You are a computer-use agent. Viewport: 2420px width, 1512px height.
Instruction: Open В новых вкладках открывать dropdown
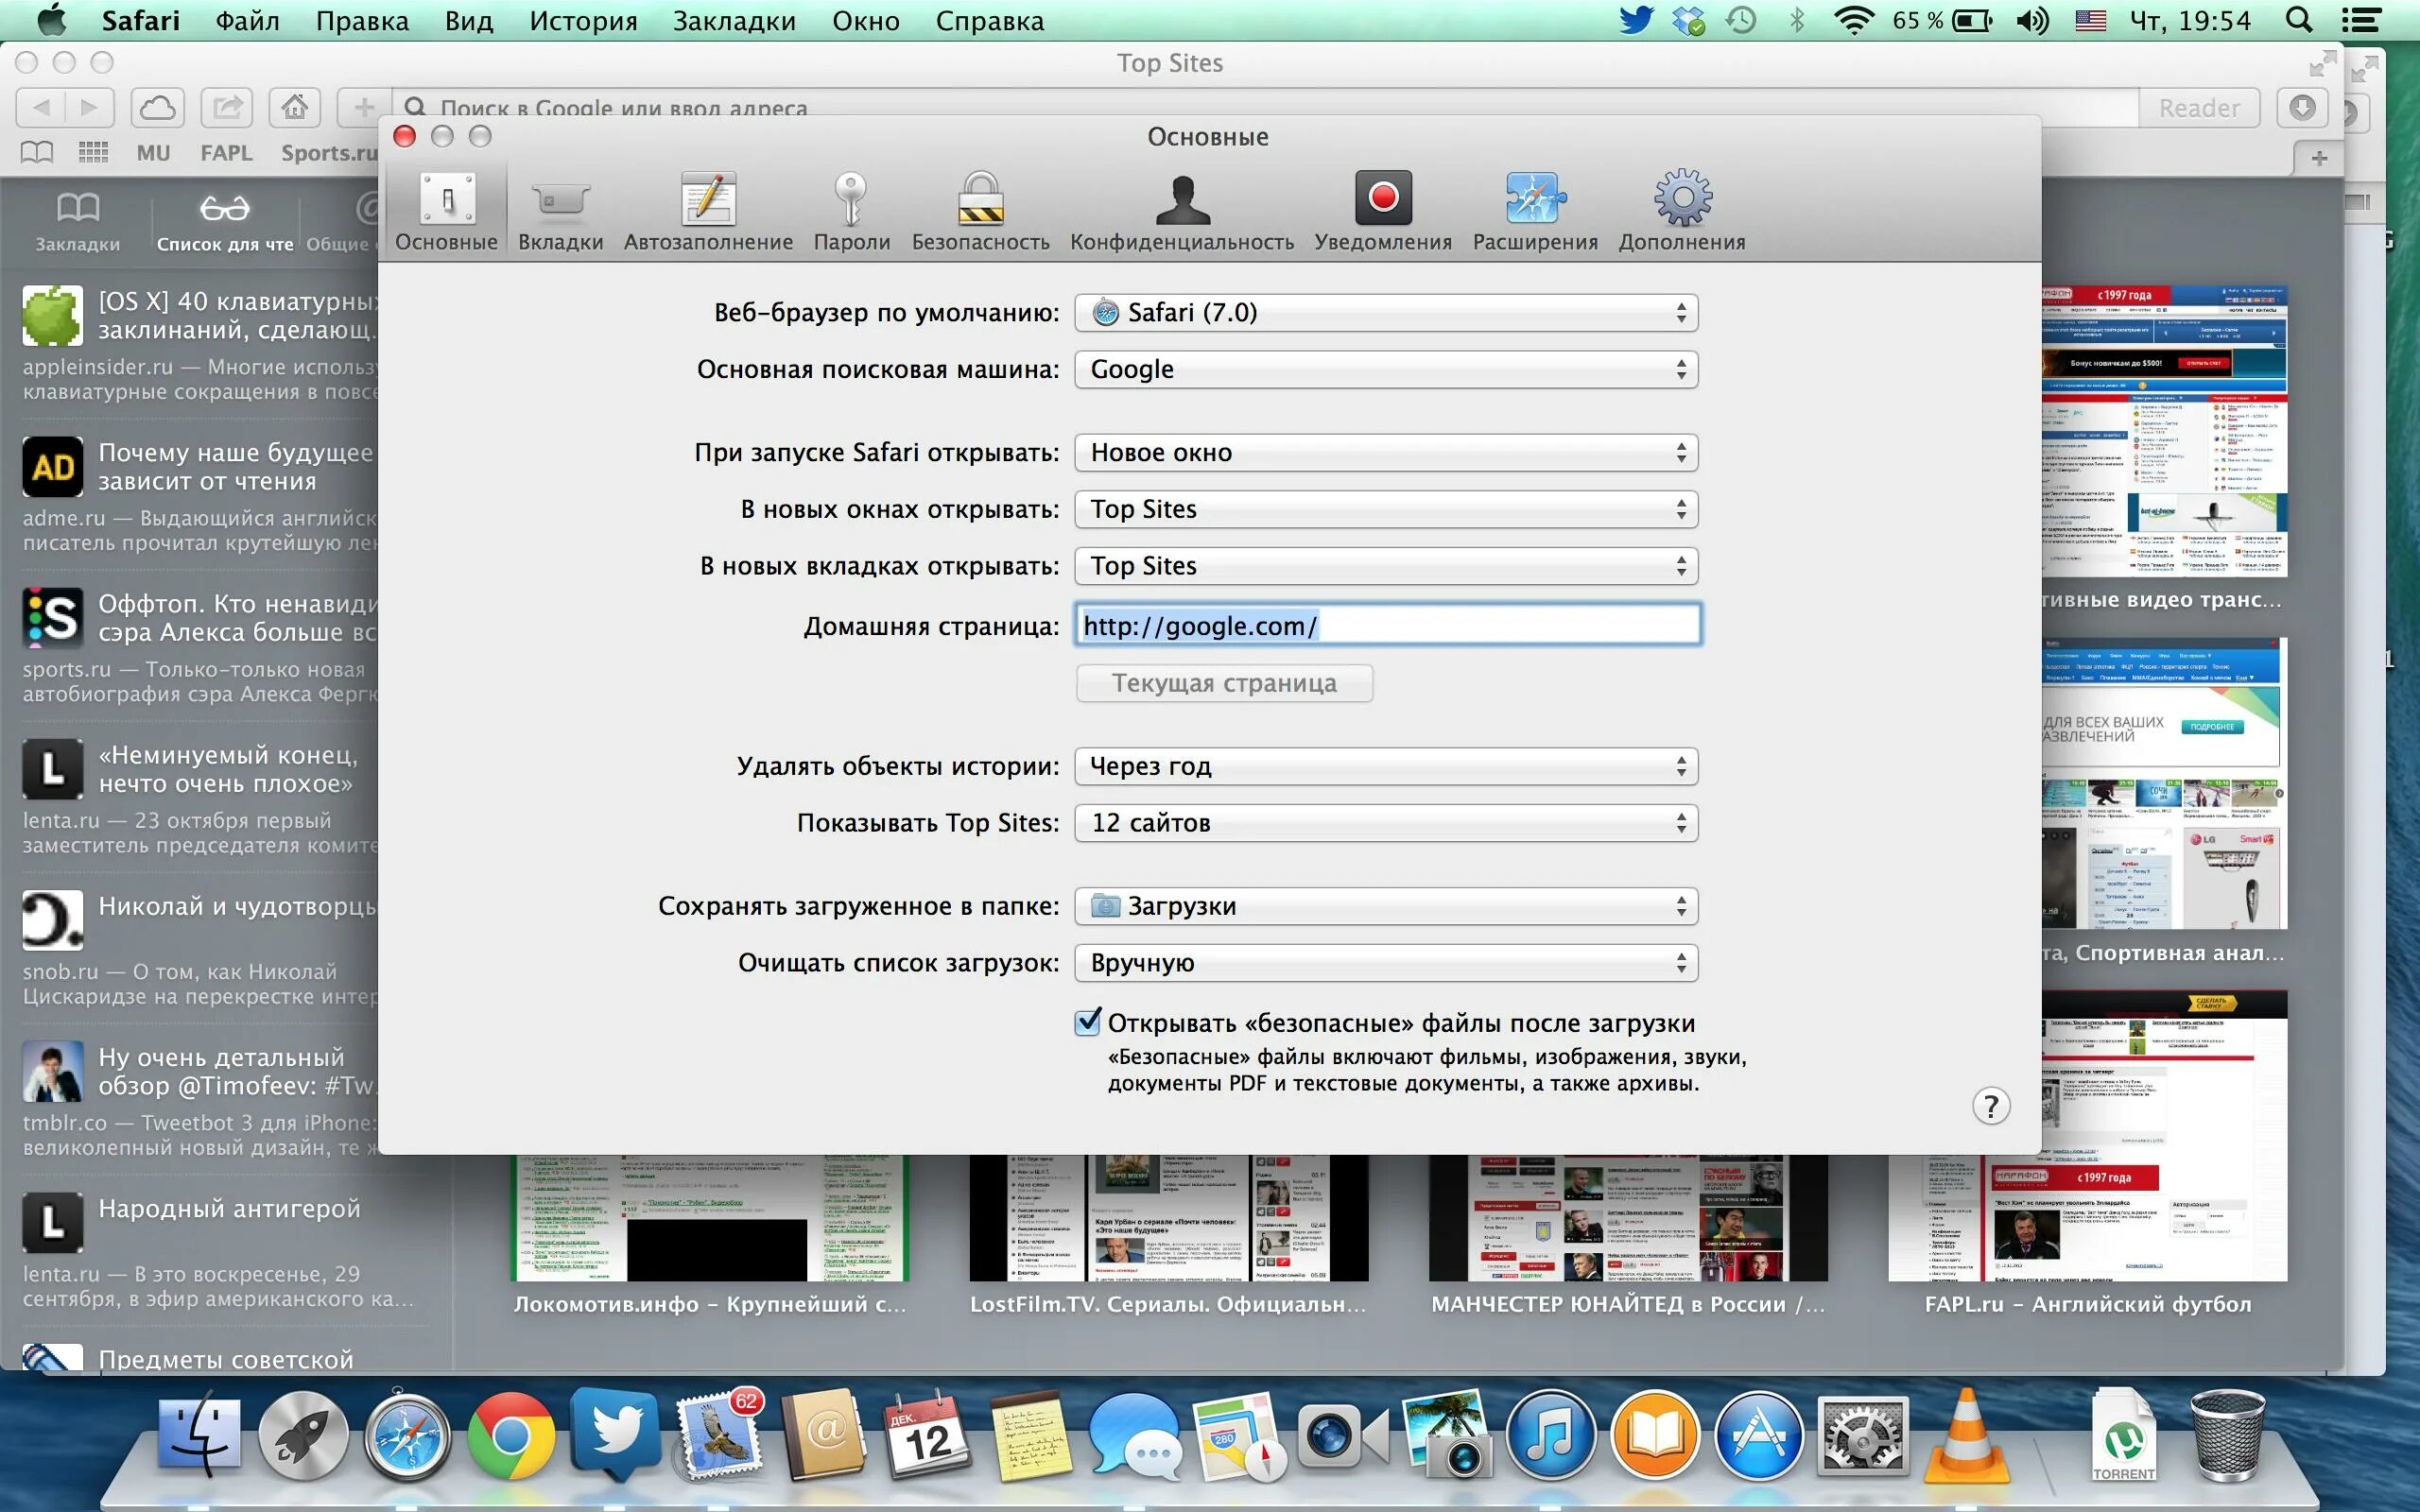[1386, 566]
